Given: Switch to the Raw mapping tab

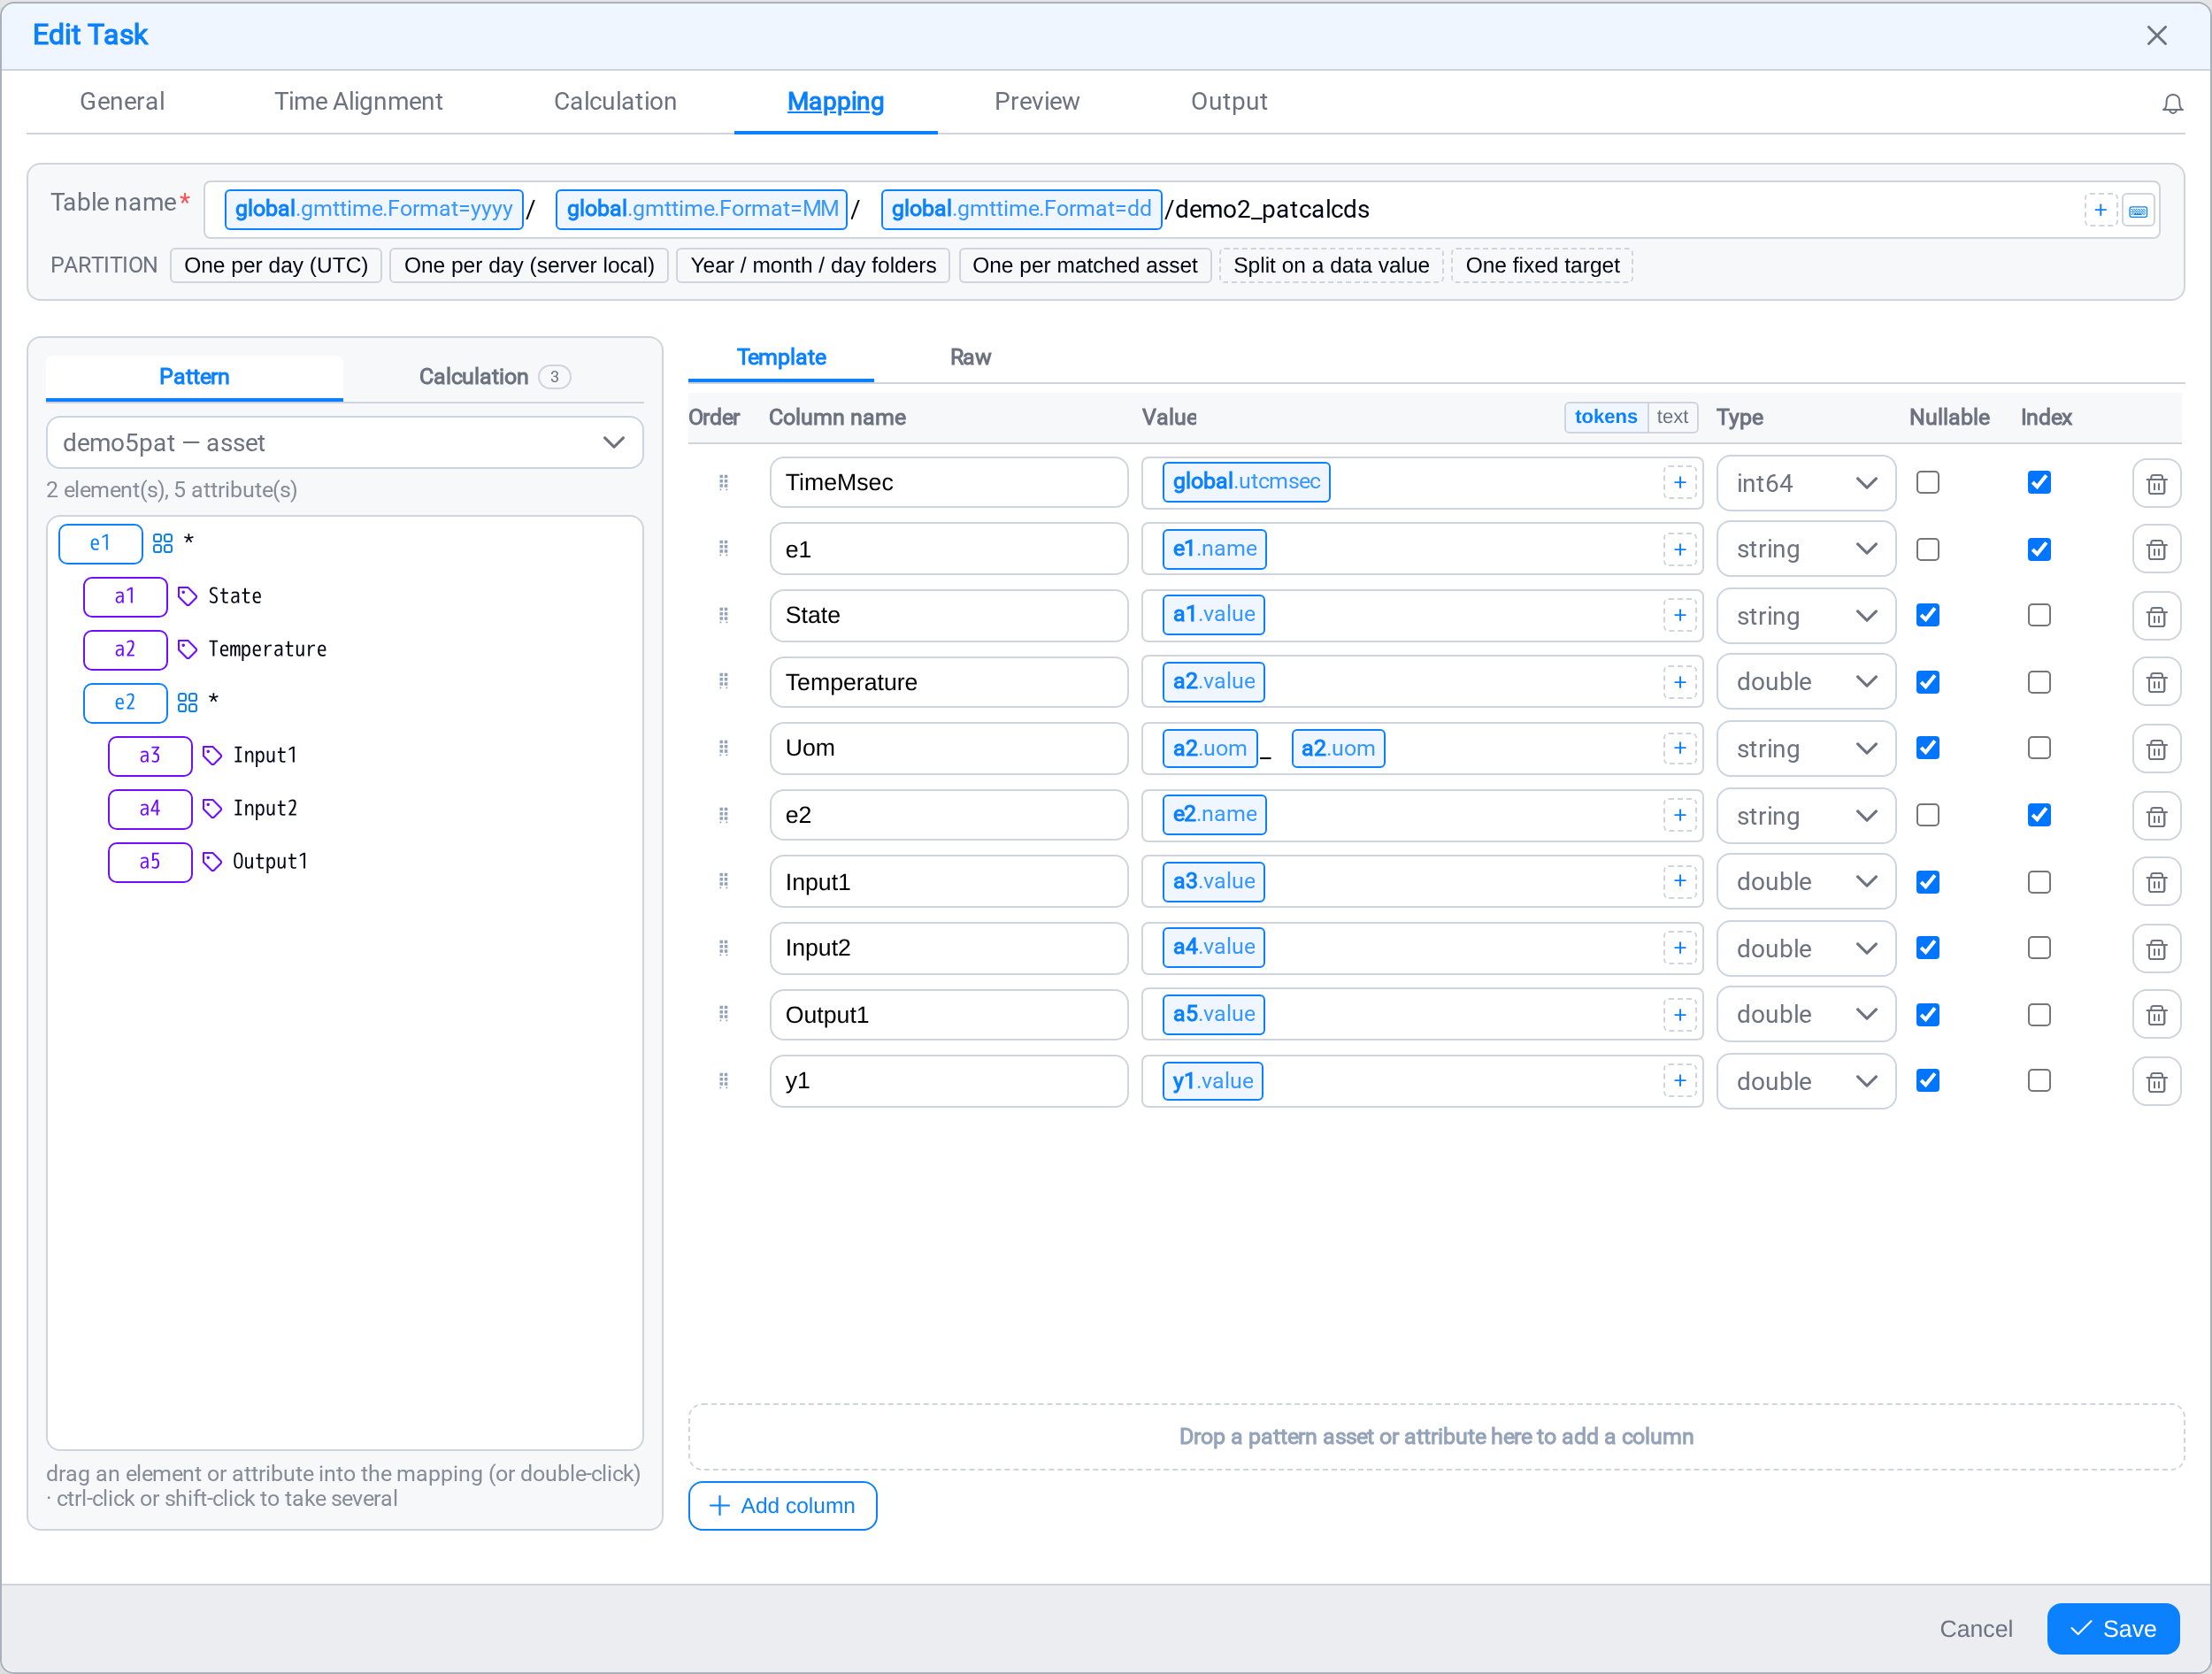Looking at the screenshot, I should coord(970,357).
